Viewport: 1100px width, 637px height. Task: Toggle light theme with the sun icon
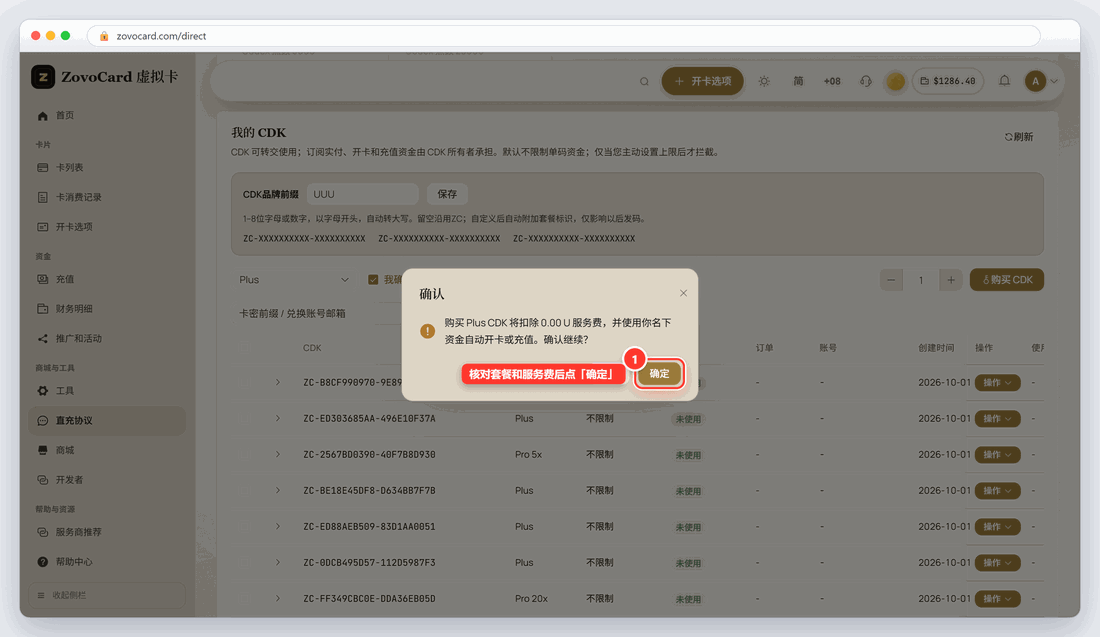[764, 81]
